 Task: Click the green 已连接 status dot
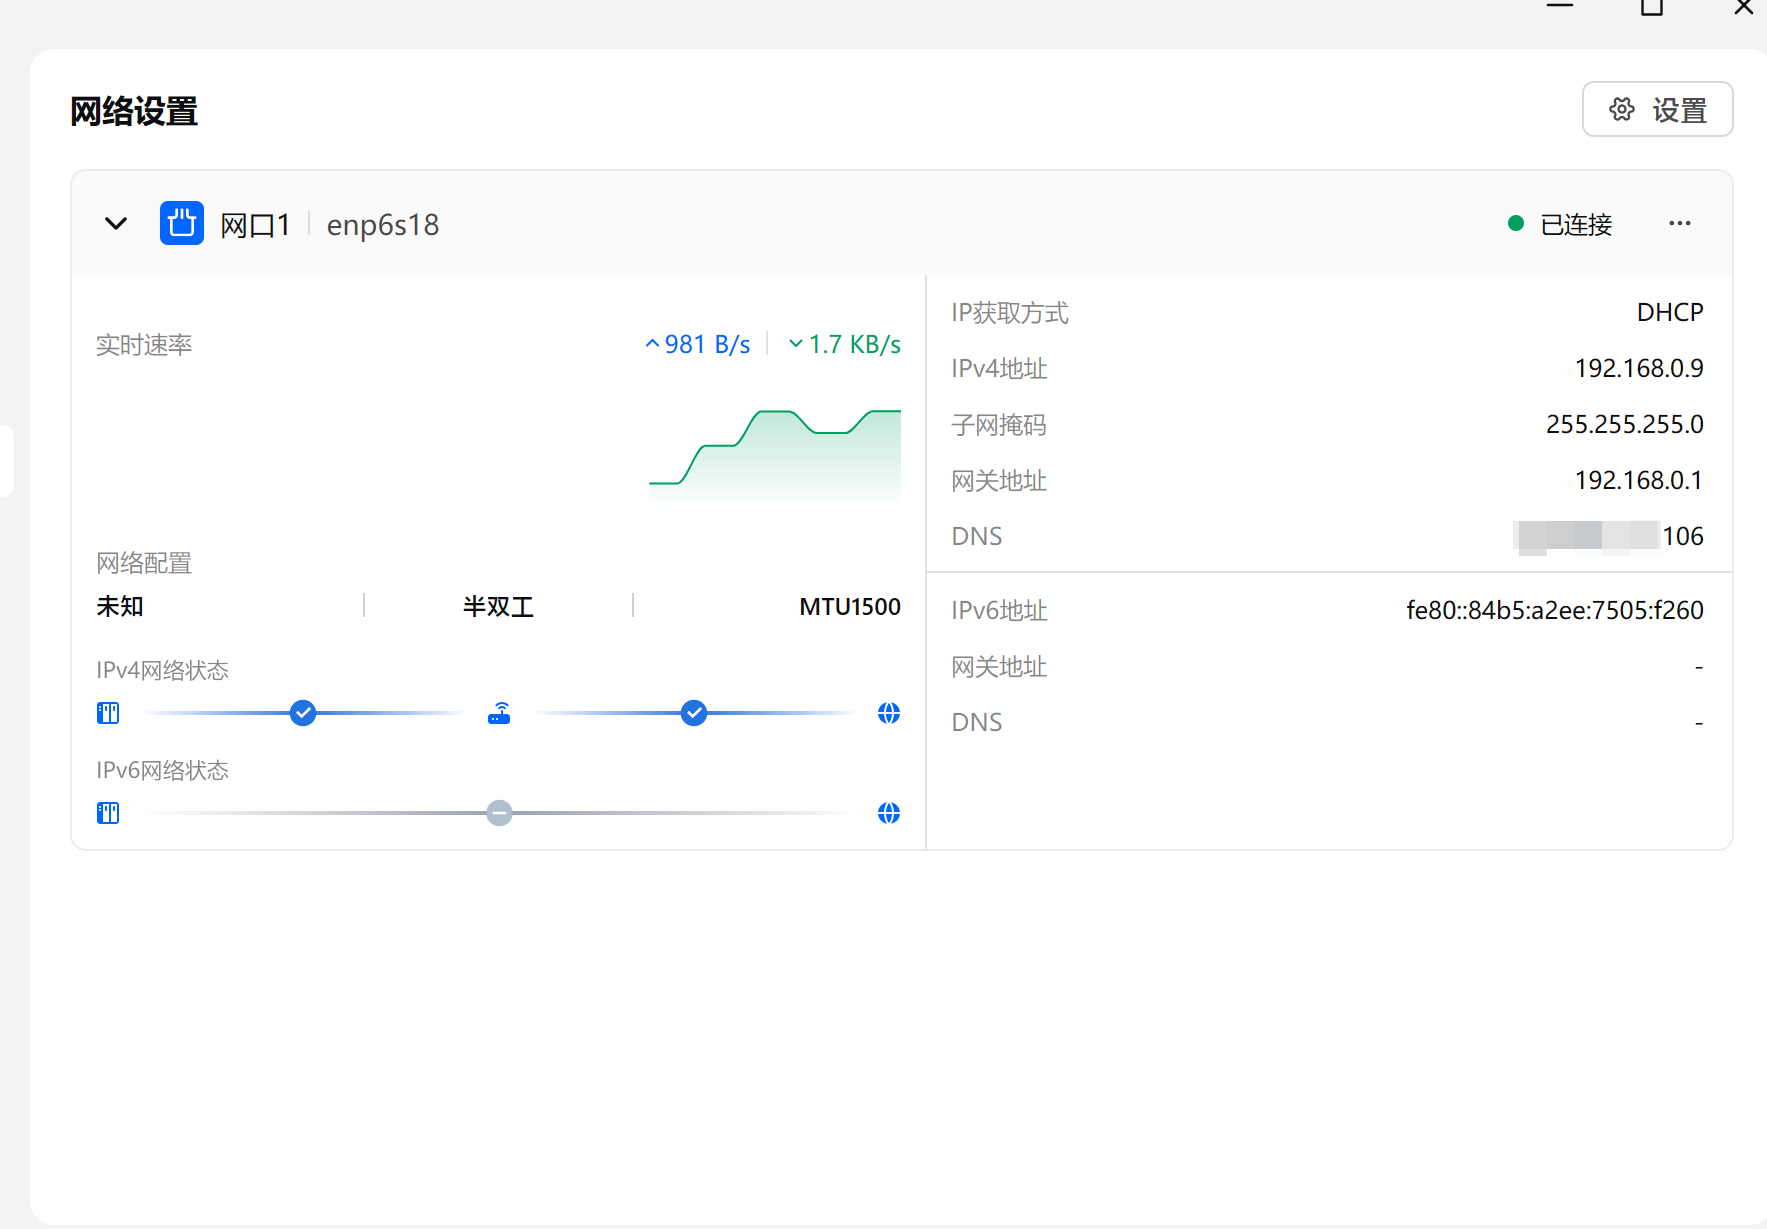coord(1515,224)
